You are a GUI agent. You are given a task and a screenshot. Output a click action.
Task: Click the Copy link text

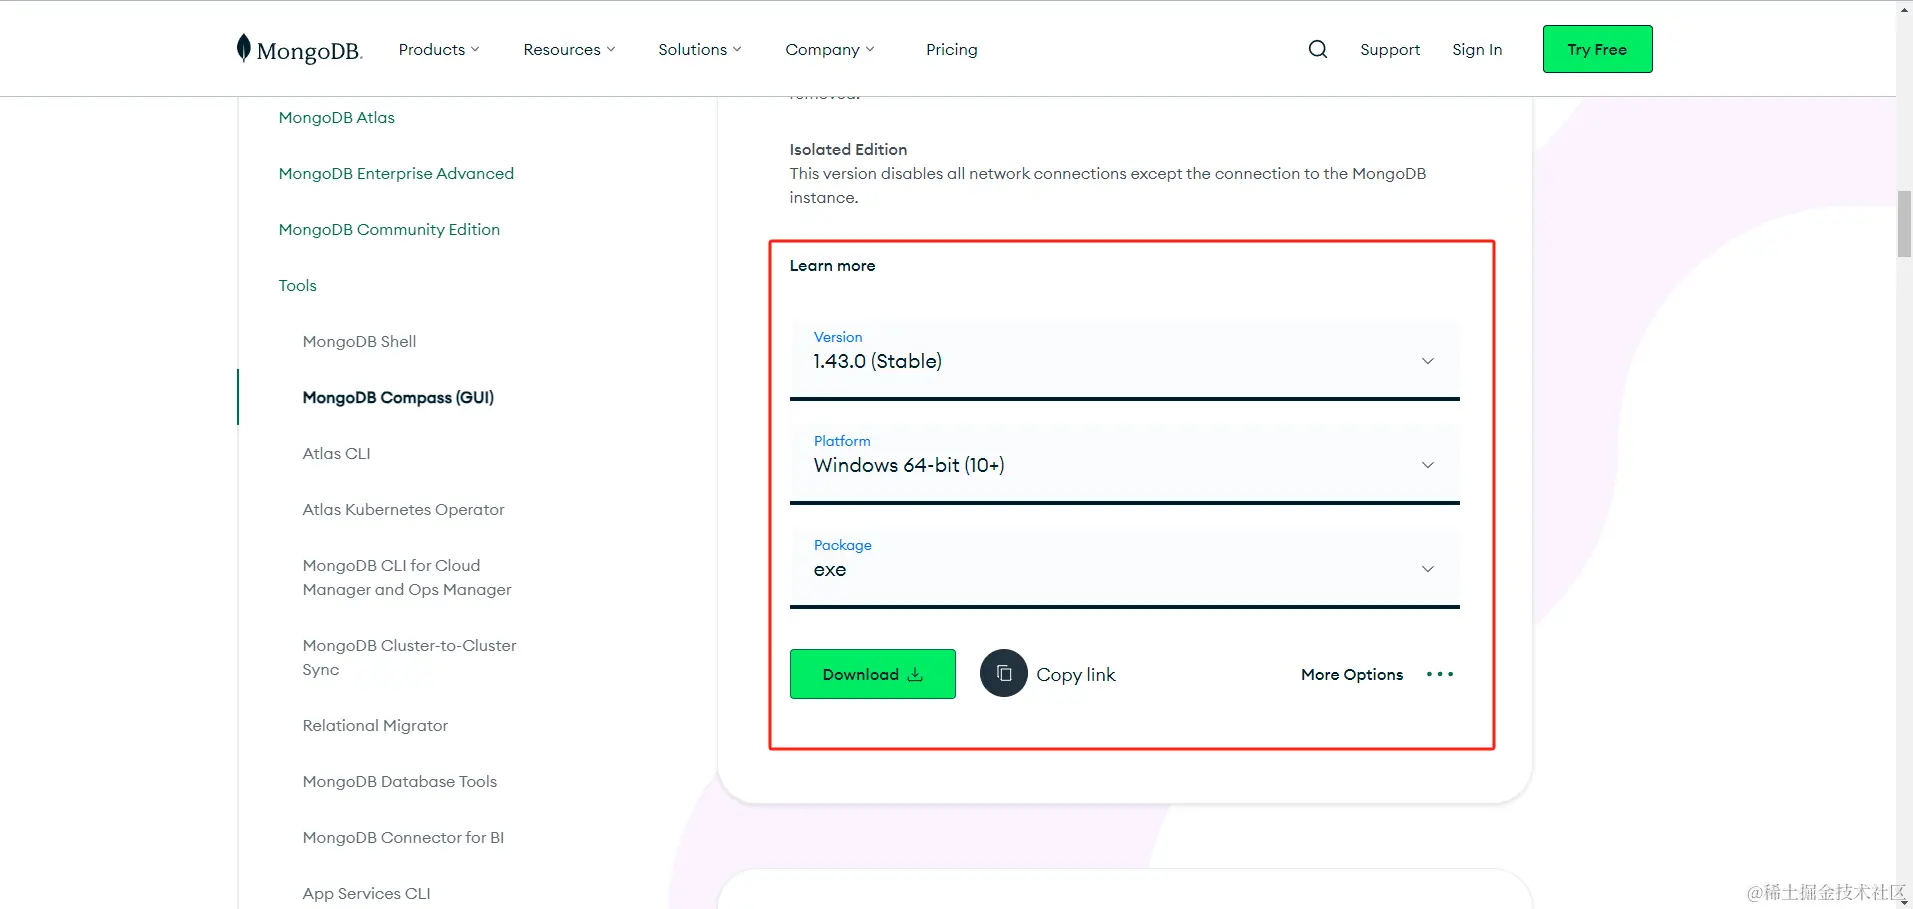click(x=1076, y=675)
